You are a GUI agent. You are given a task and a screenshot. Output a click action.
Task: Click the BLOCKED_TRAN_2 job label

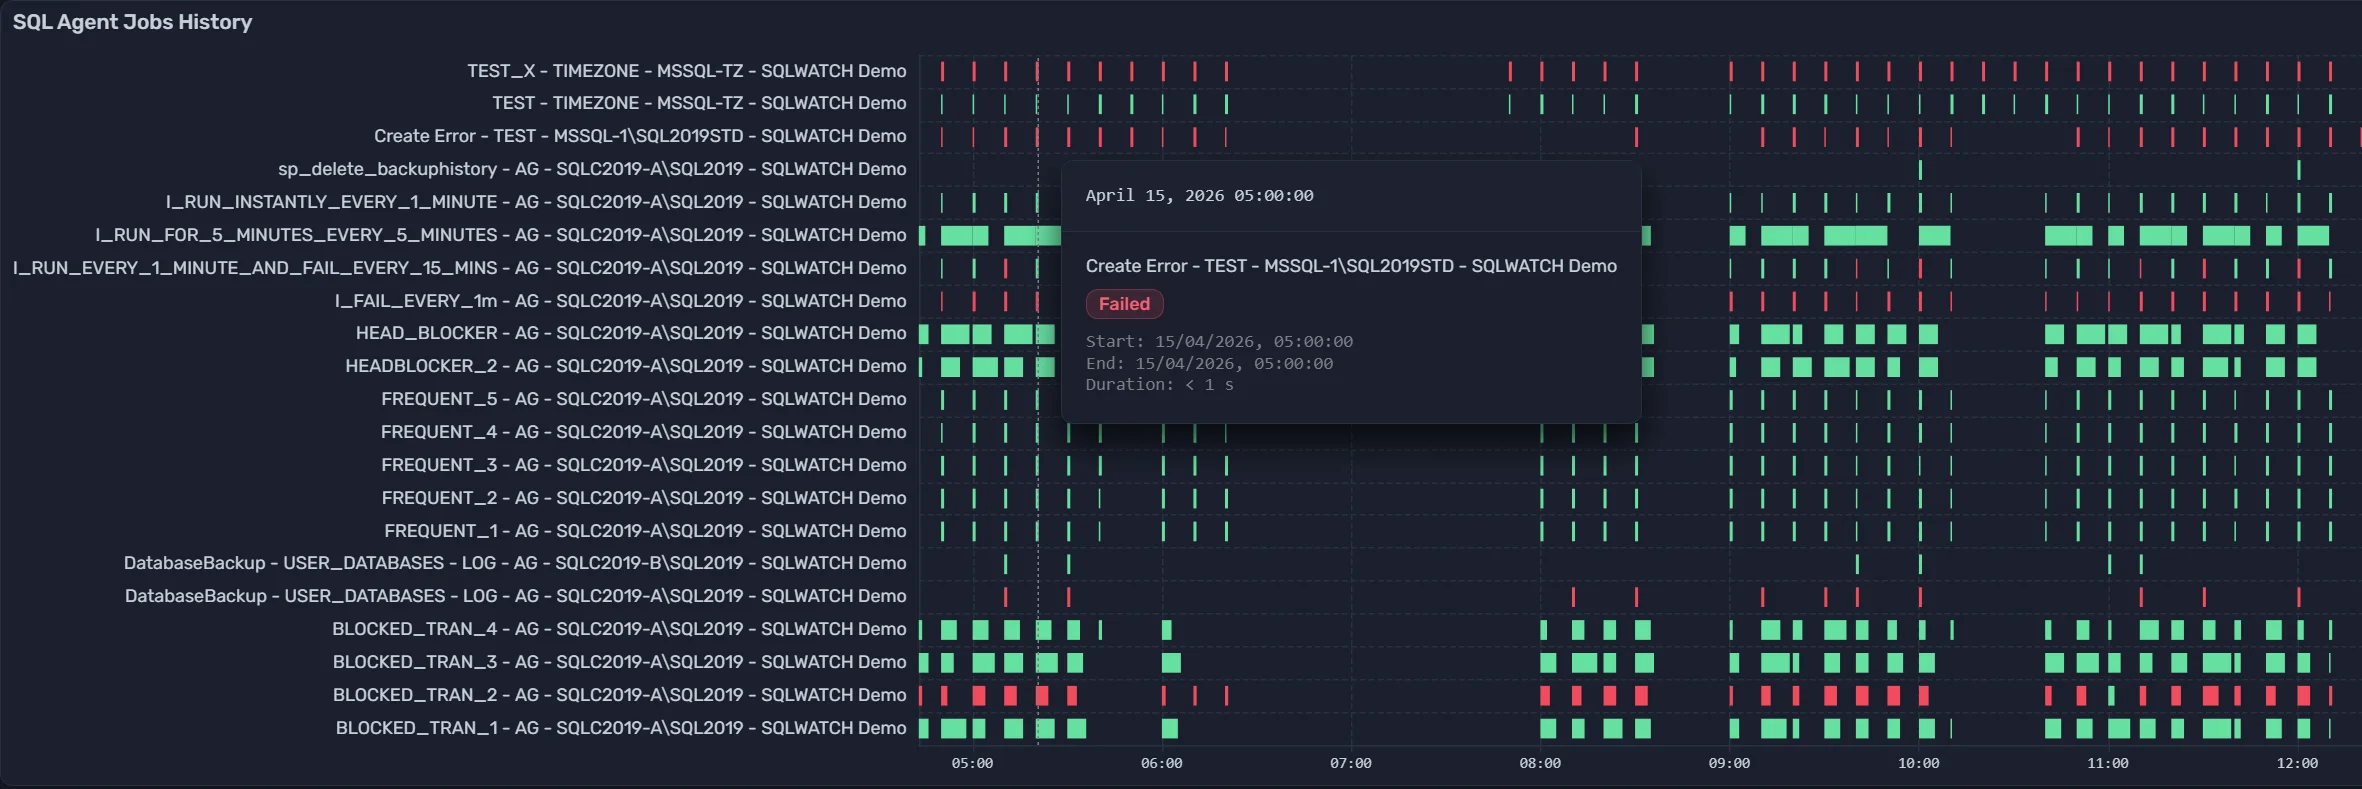tap(619, 695)
